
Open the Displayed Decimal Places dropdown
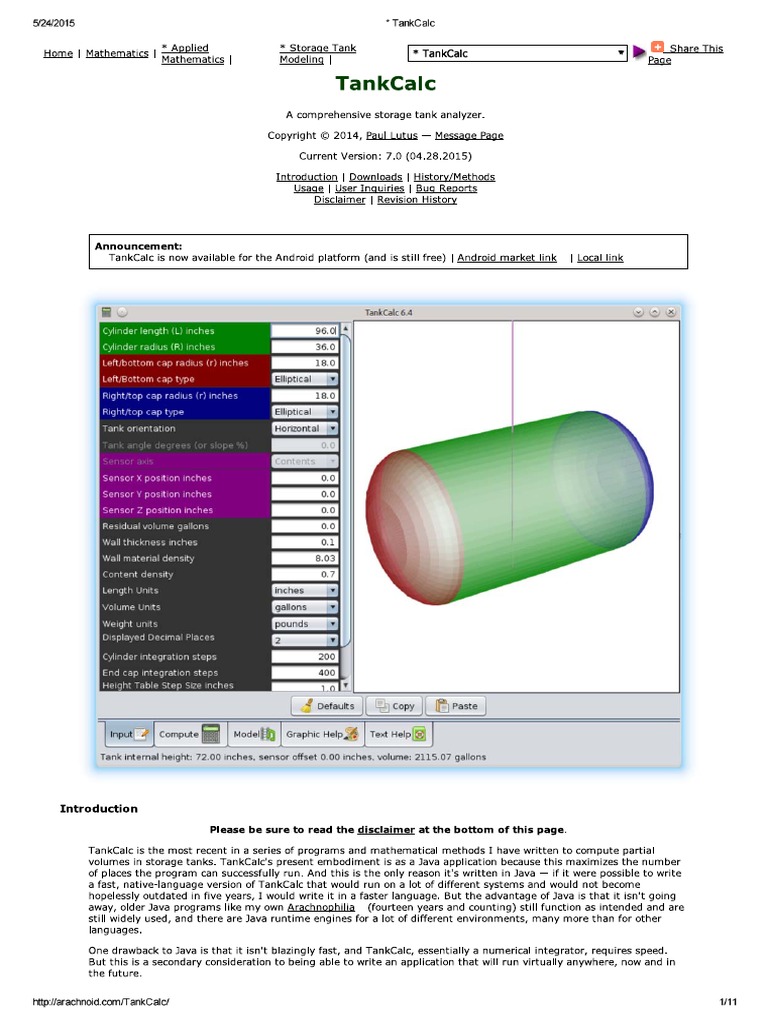305,640
